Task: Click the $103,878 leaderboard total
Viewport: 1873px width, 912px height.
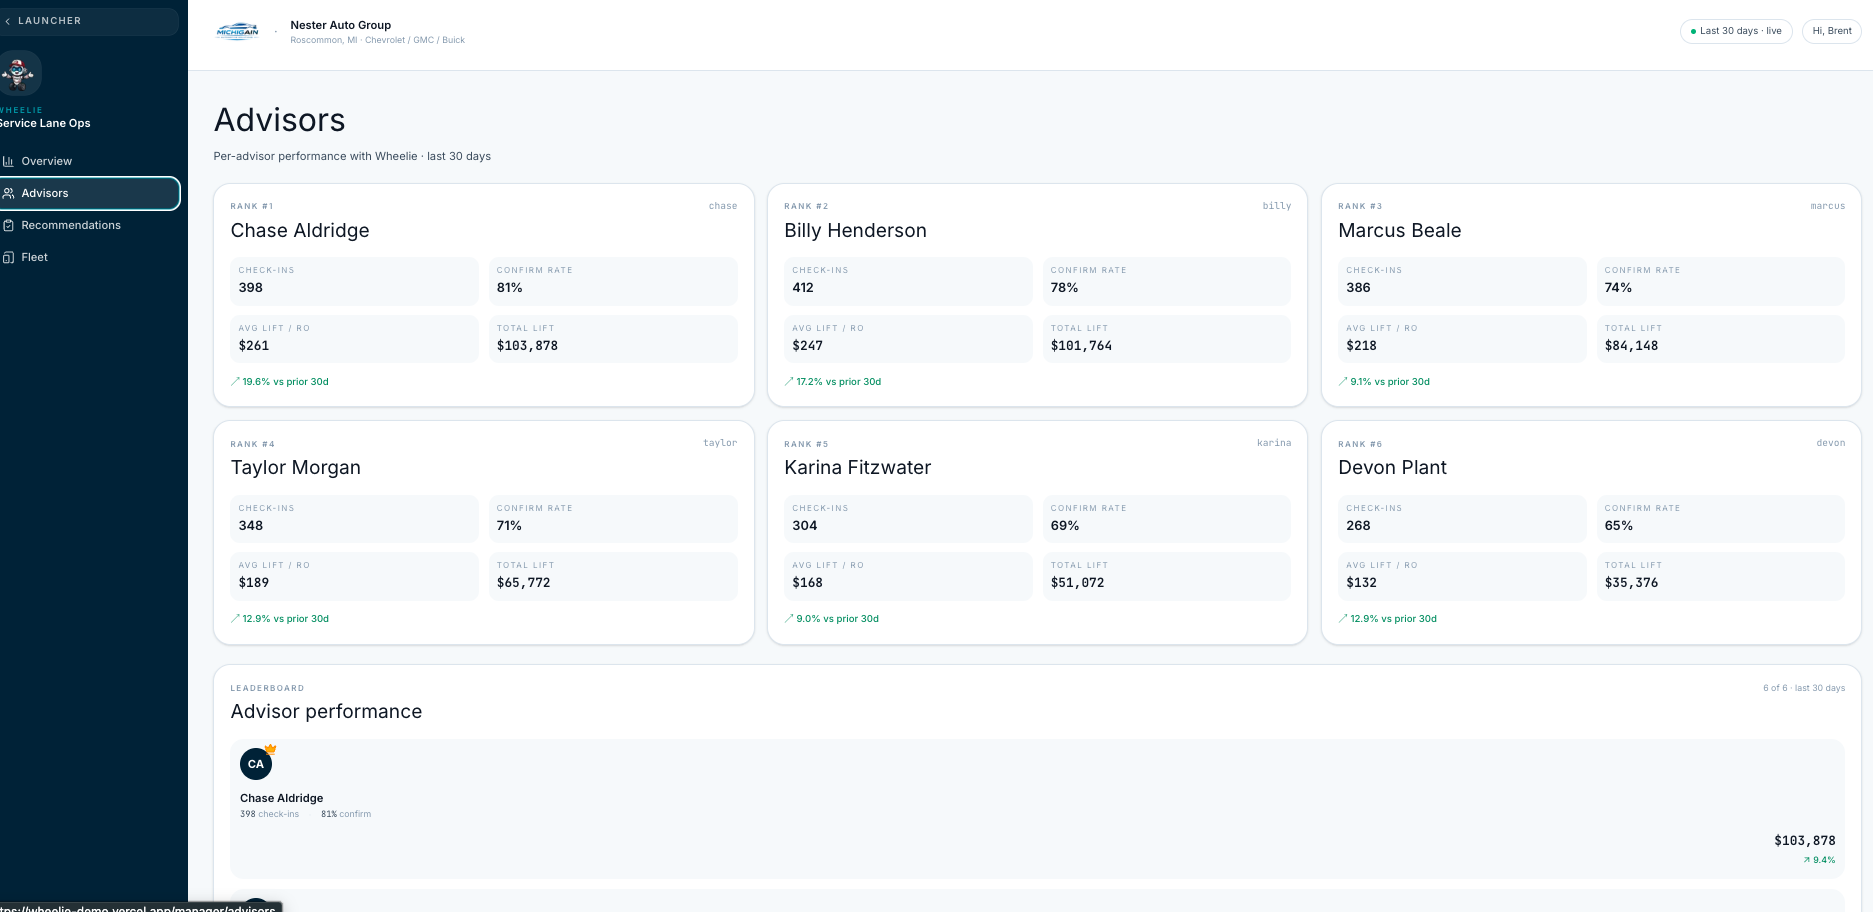Action: point(1805,841)
